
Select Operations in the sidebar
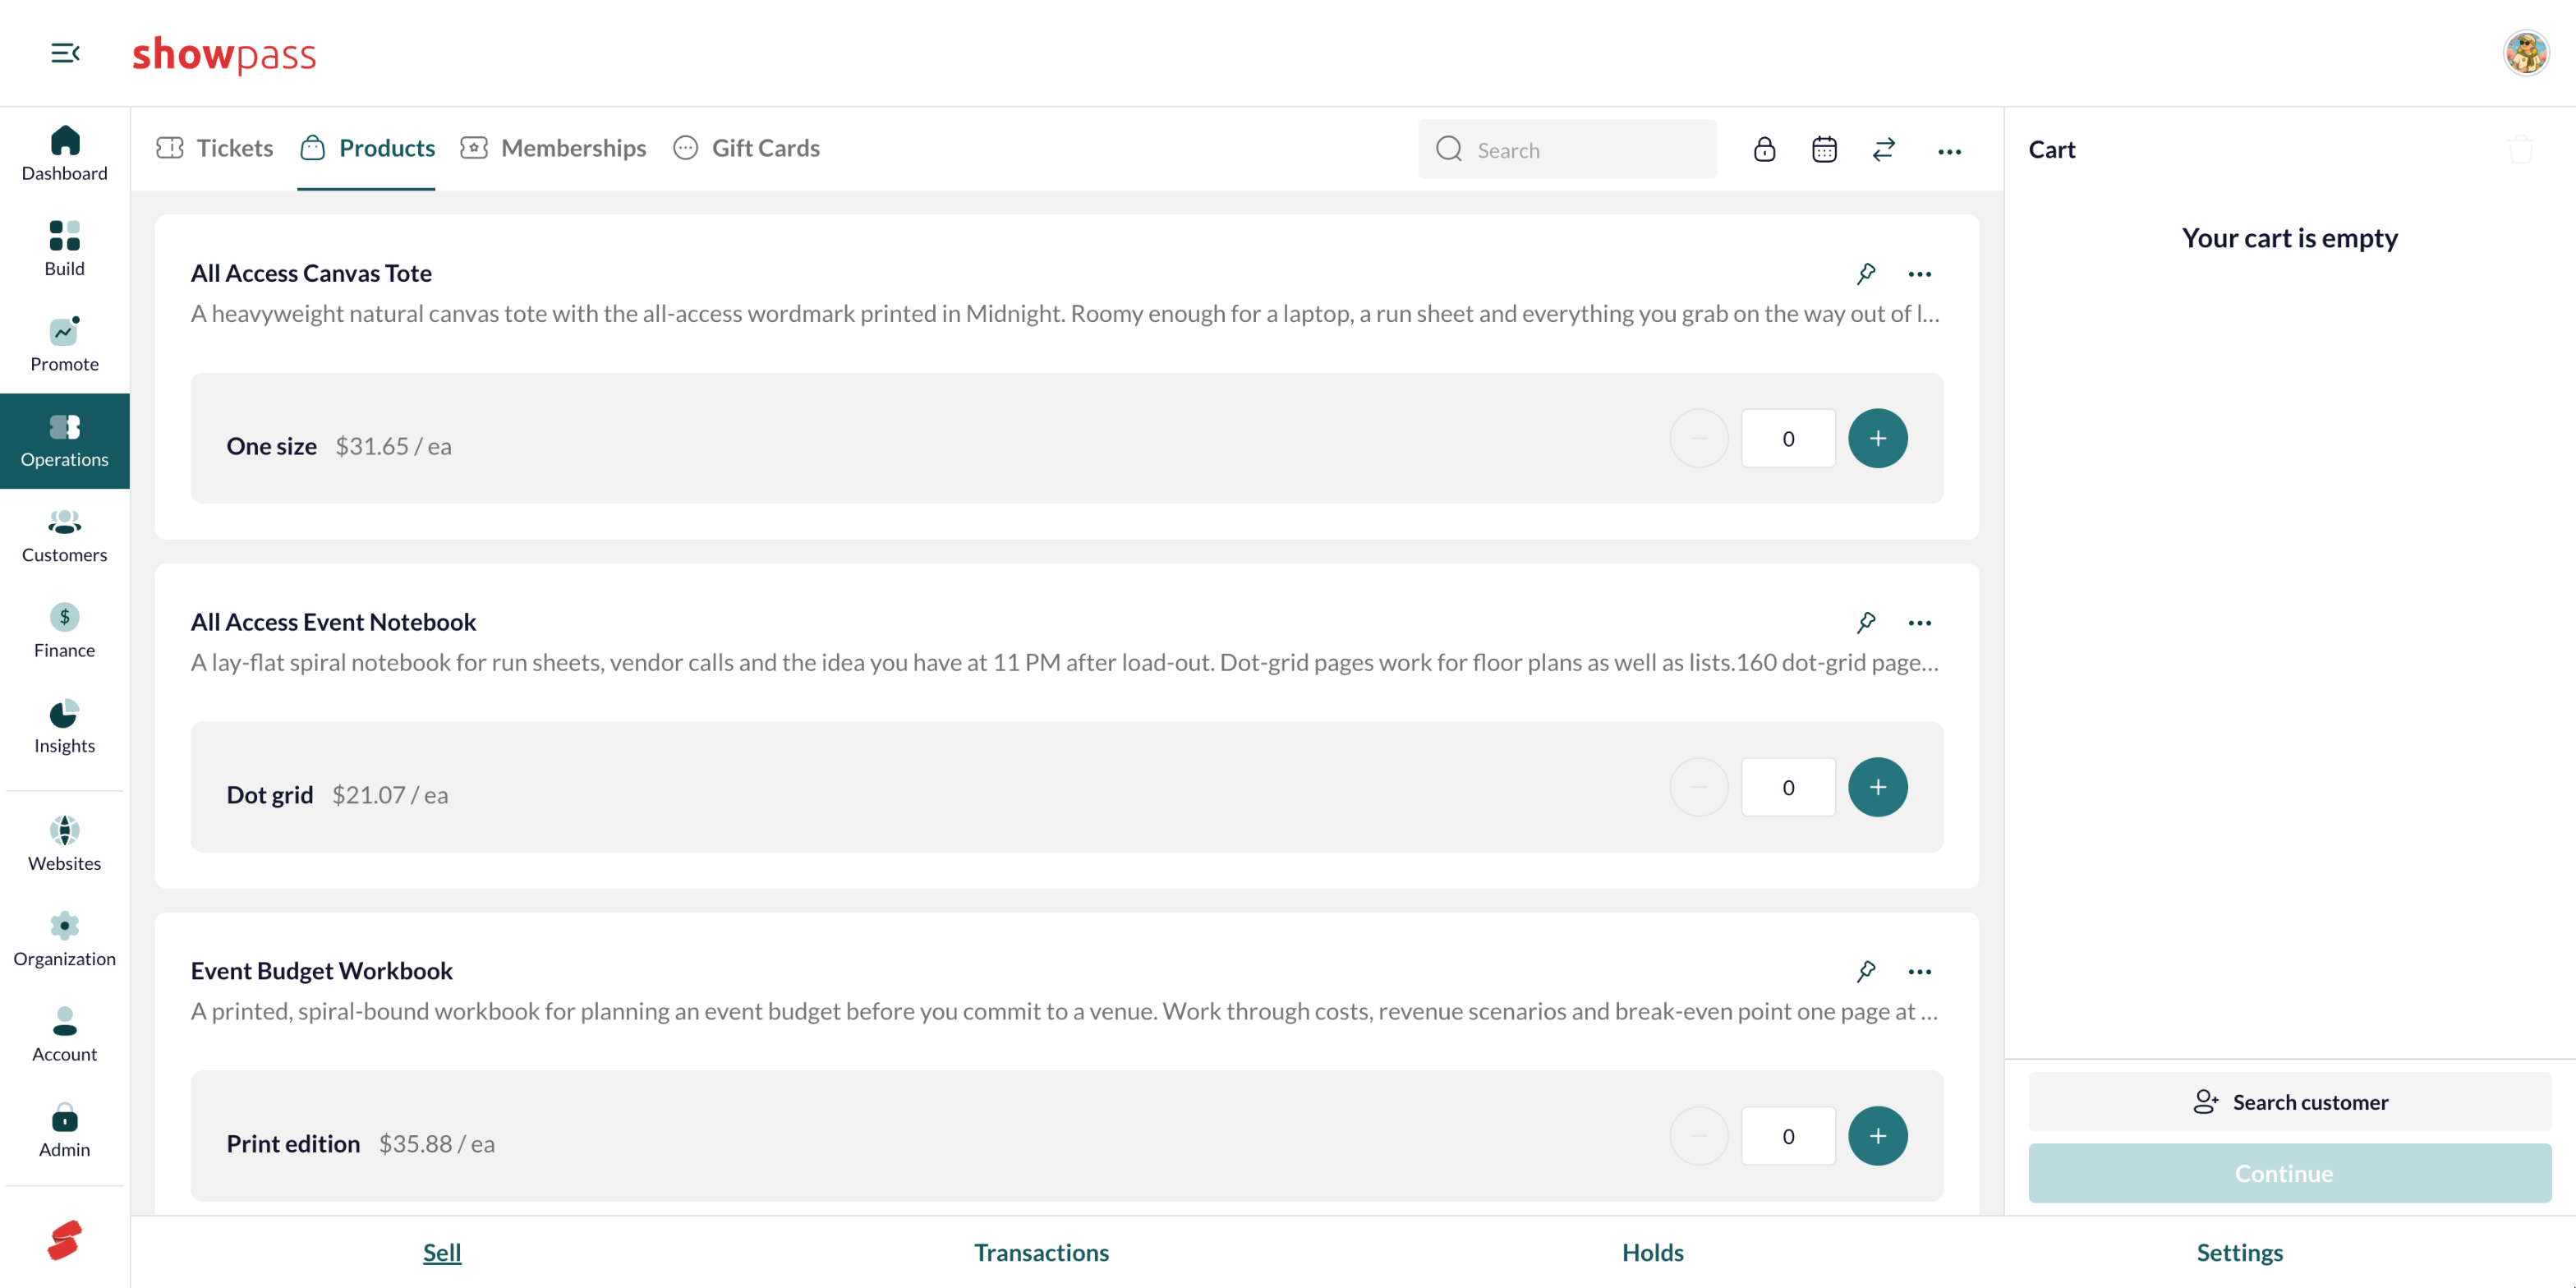tap(65, 441)
